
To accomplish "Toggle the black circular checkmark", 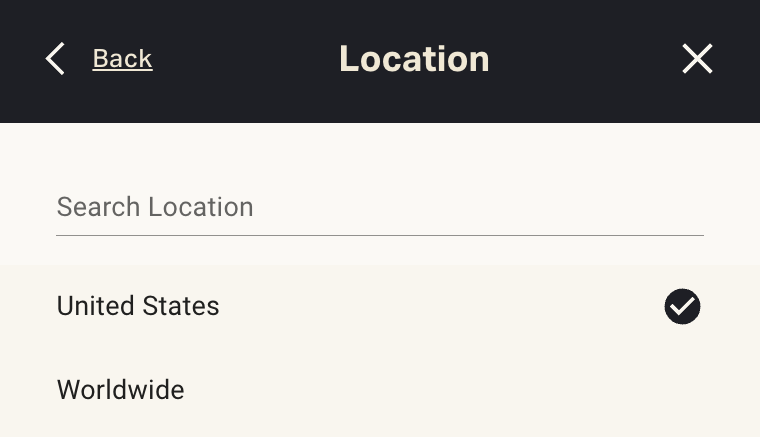I will (682, 307).
